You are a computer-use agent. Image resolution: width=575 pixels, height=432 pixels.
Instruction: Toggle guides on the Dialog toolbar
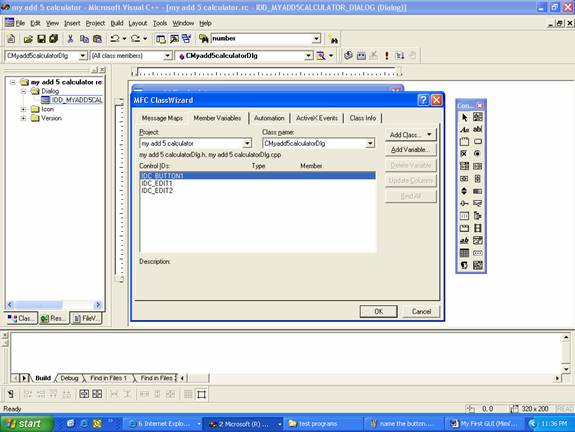[x=201, y=395]
